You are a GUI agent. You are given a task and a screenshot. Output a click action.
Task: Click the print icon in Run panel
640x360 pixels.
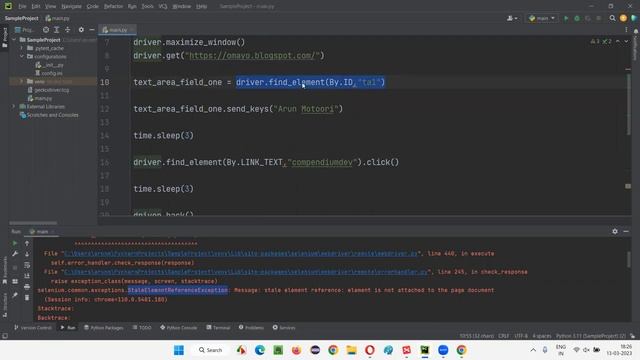point(27,287)
